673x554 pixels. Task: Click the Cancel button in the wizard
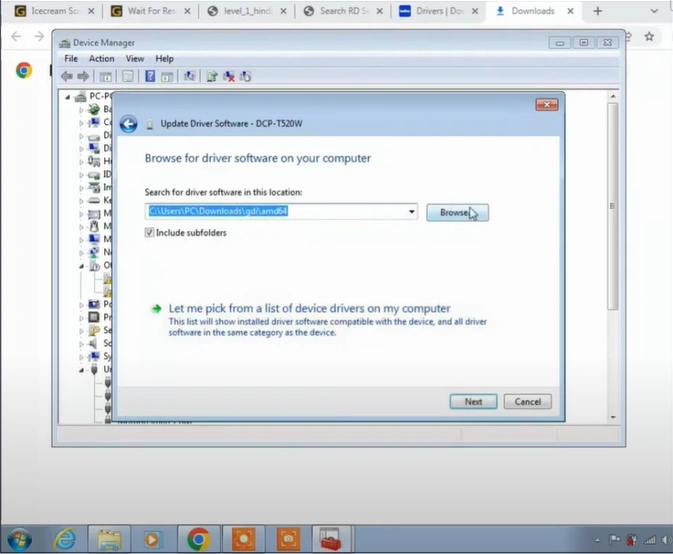(x=527, y=401)
